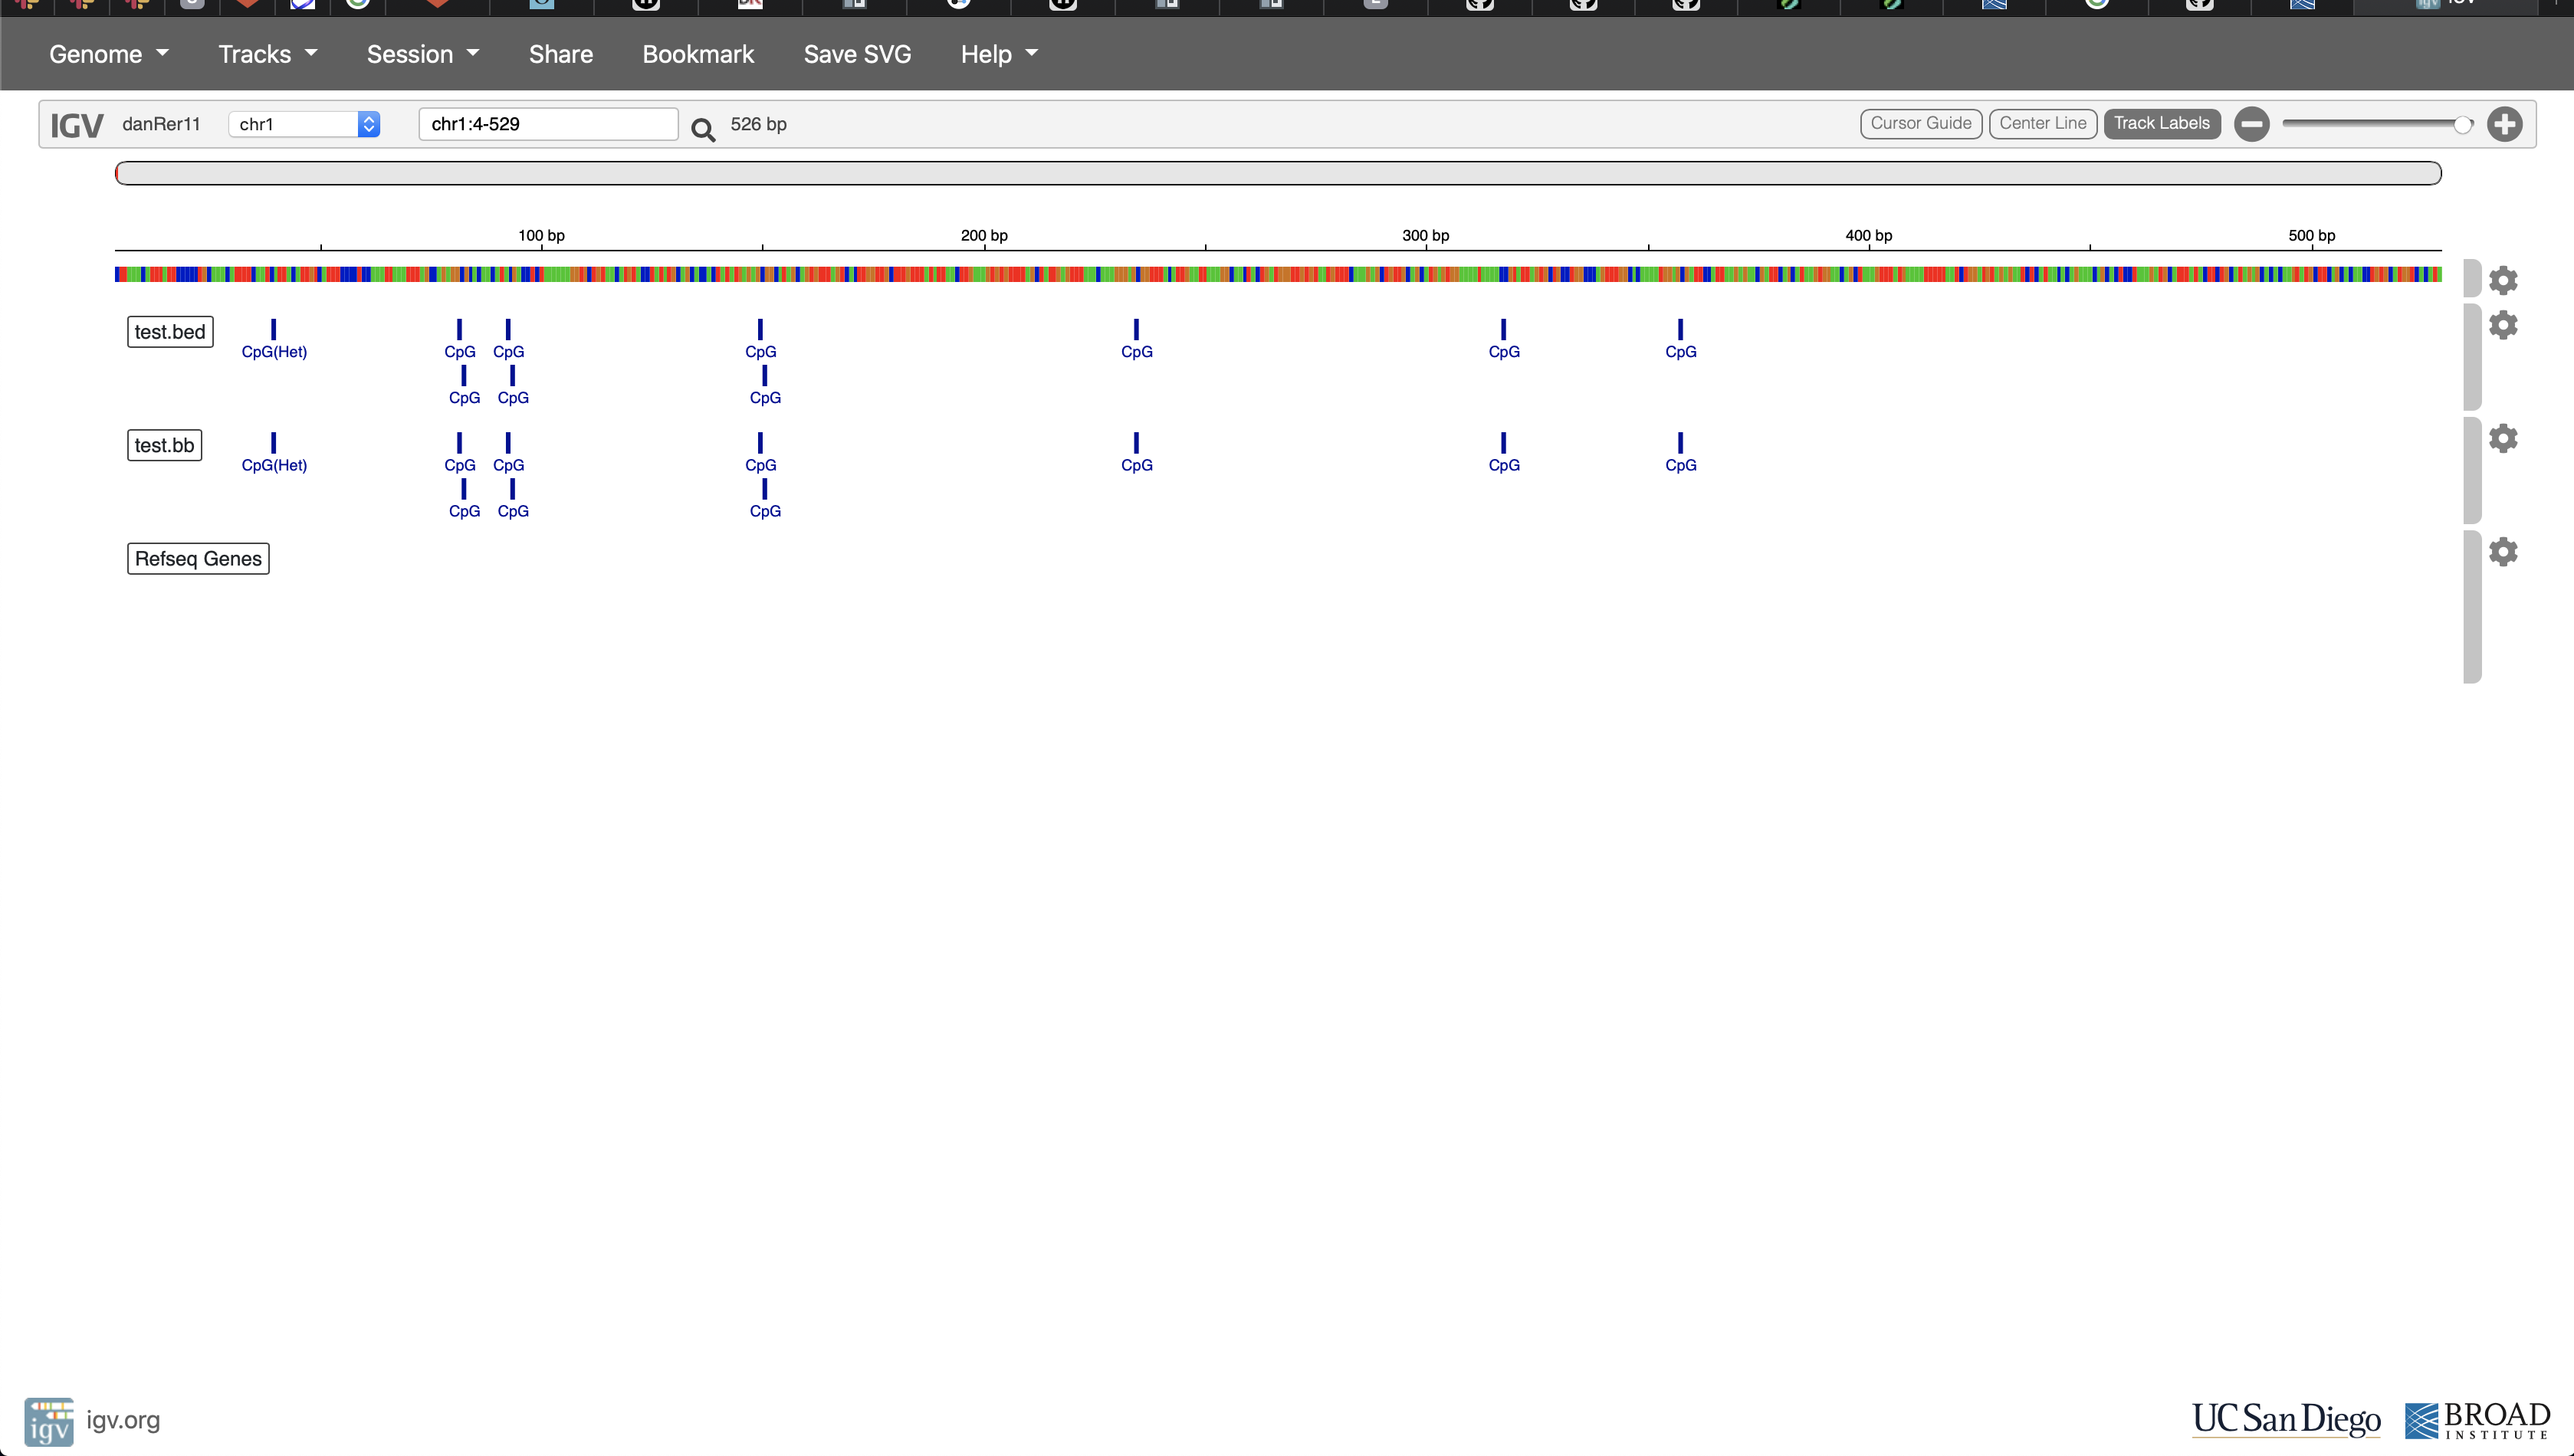2574x1456 pixels.
Task: Open the igv.org link
Action: coord(122,1420)
